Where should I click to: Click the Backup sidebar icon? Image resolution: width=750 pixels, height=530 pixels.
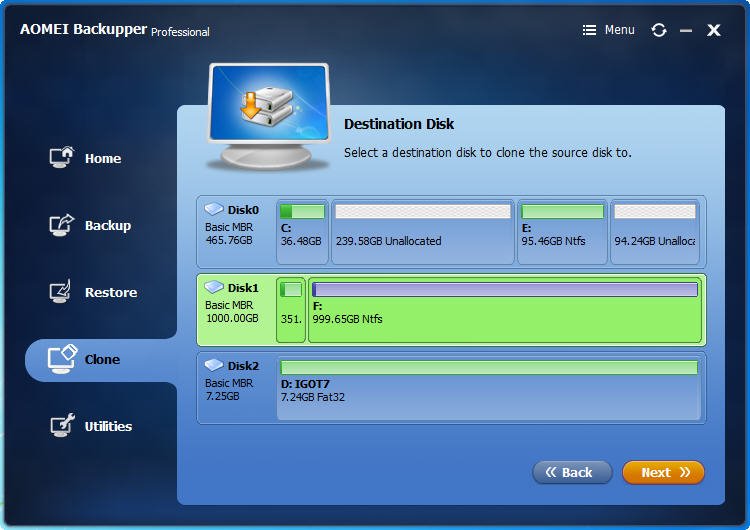point(61,225)
